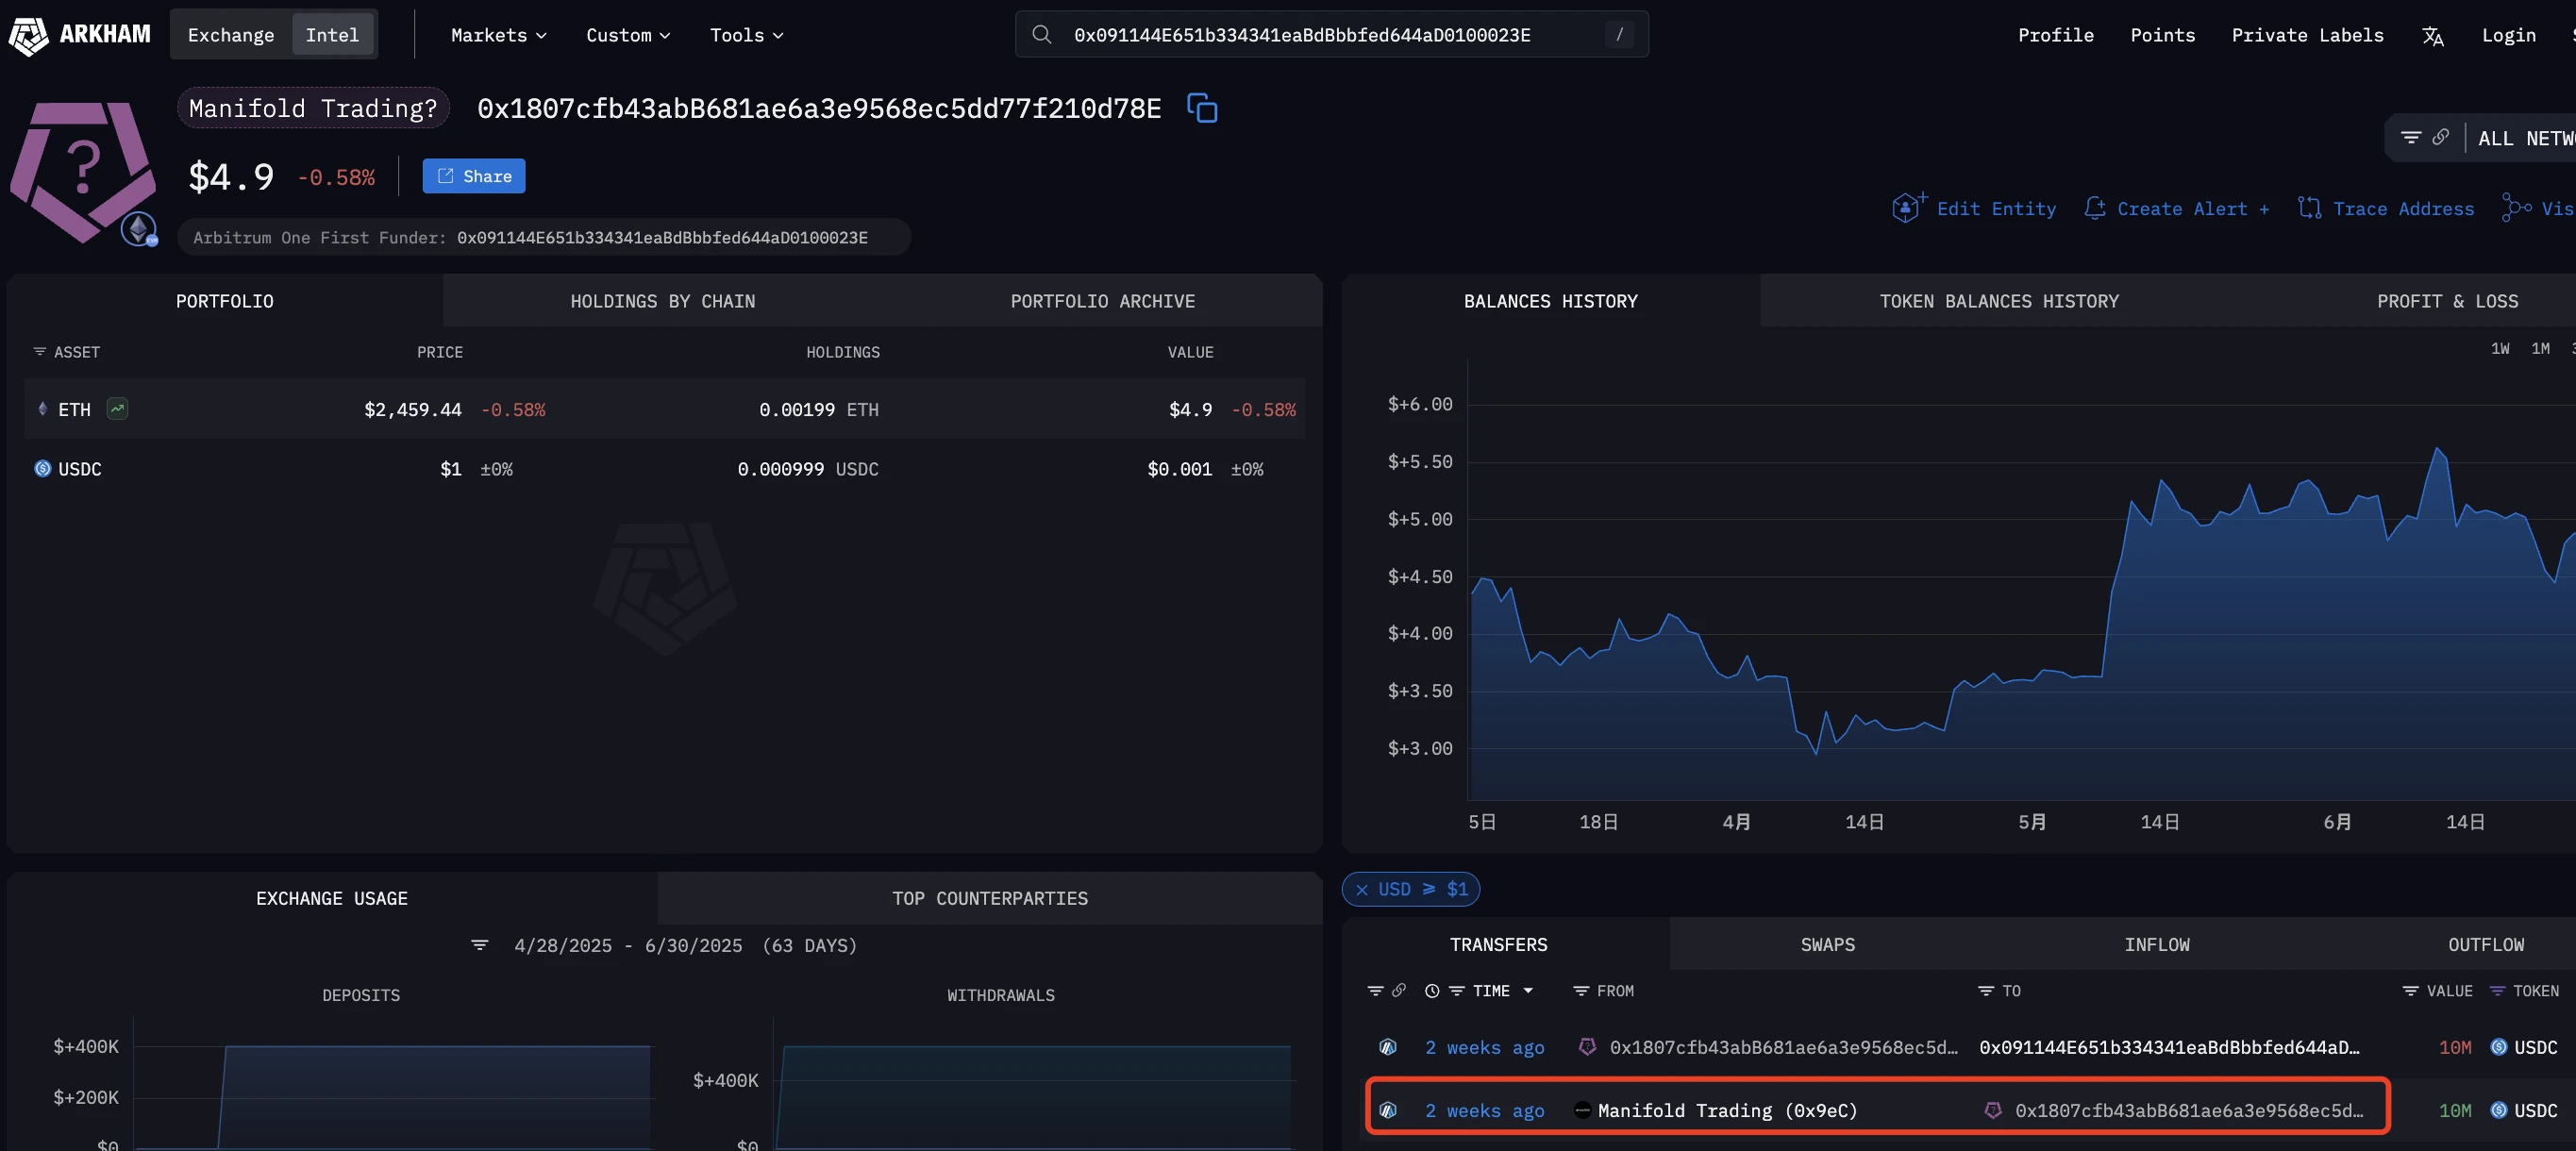This screenshot has width=2576, height=1151.
Task: Click the clock icon in transfers header
Action: [x=1432, y=991]
